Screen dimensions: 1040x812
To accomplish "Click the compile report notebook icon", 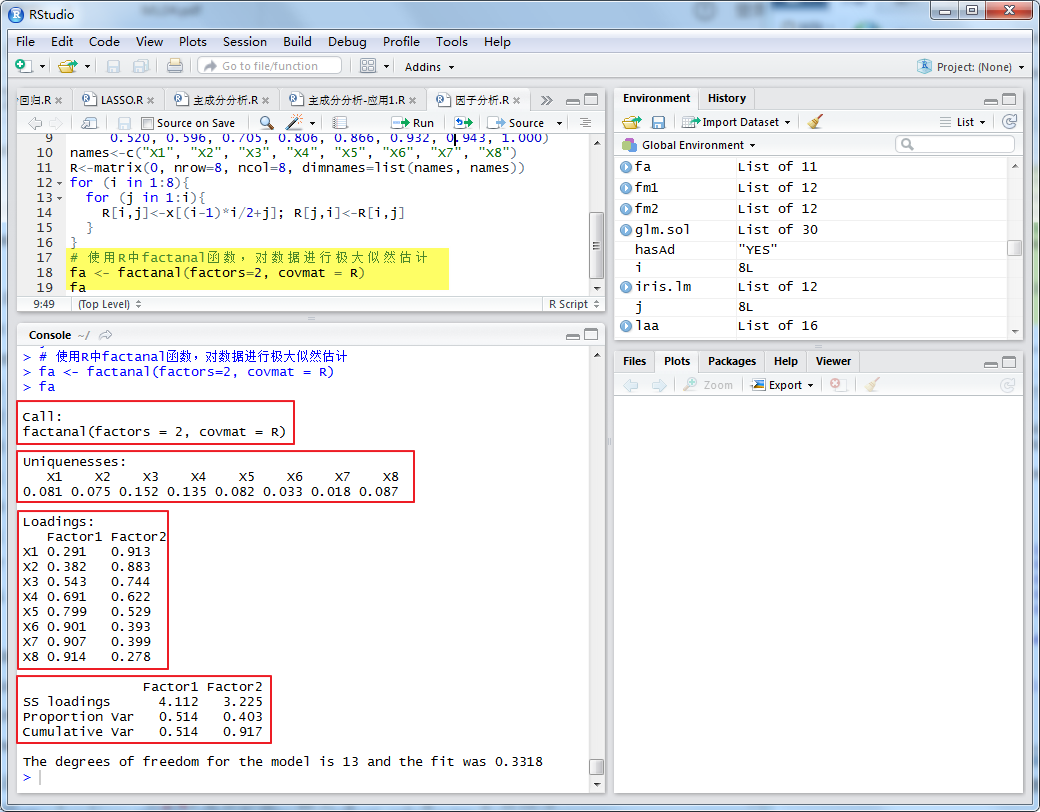I will click(340, 123).
